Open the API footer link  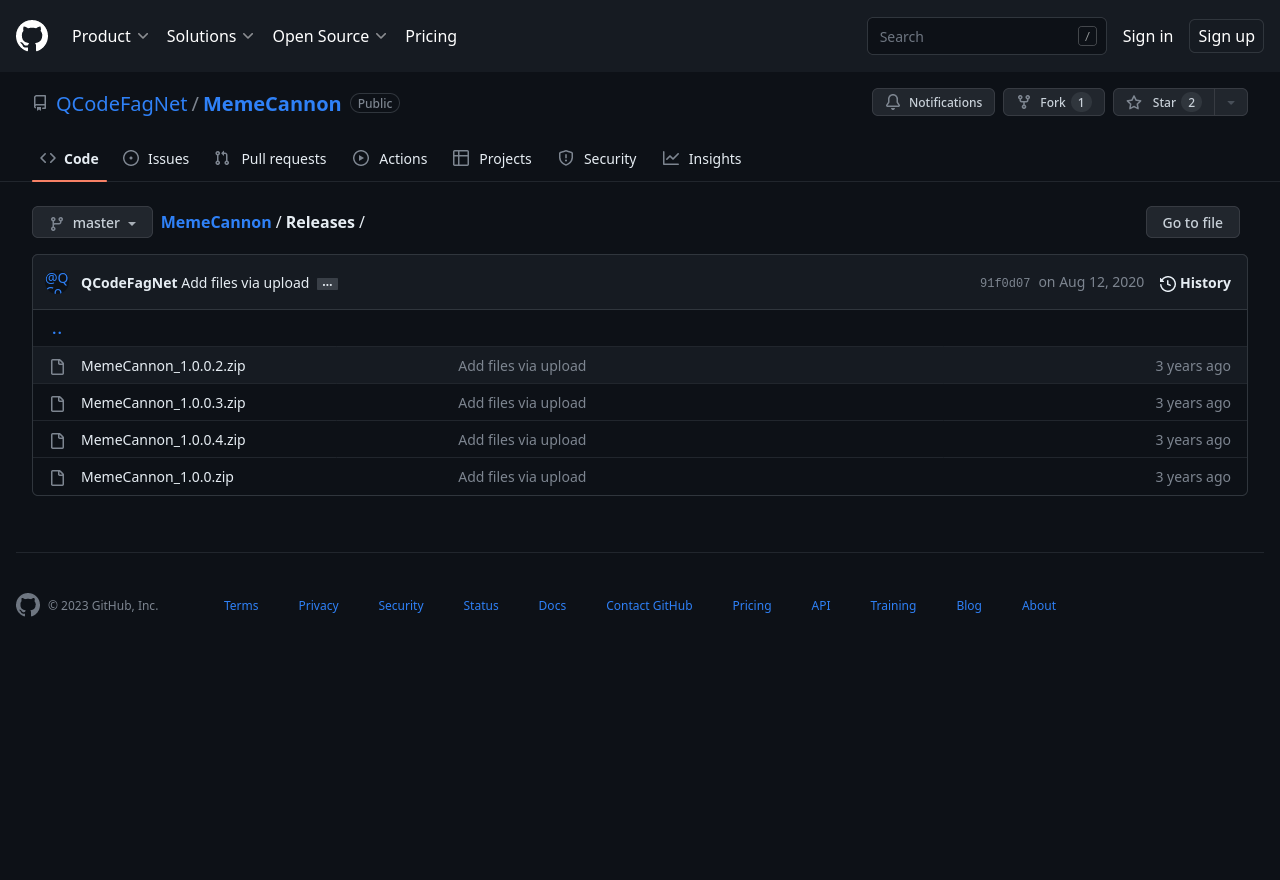tap(821, 605)
